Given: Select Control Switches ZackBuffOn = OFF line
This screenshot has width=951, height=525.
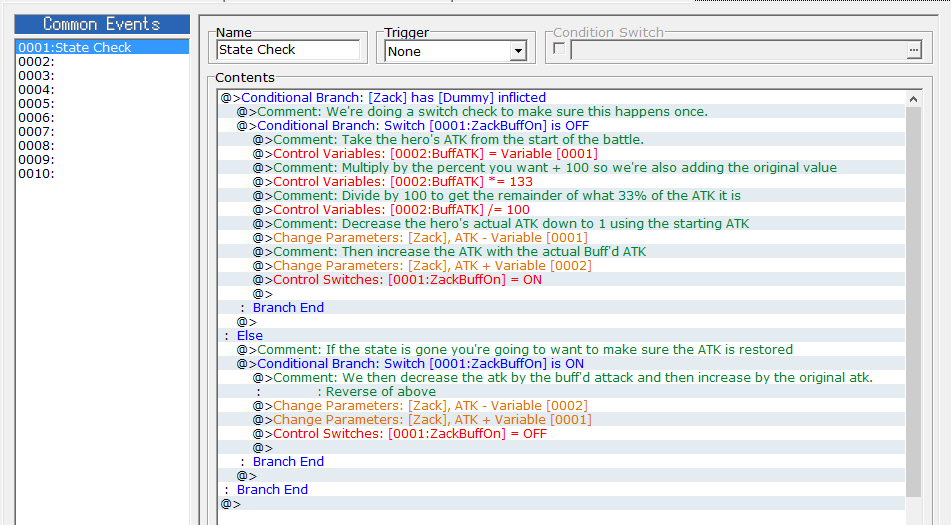Looking at the screenshot, I should coord(409,434).
